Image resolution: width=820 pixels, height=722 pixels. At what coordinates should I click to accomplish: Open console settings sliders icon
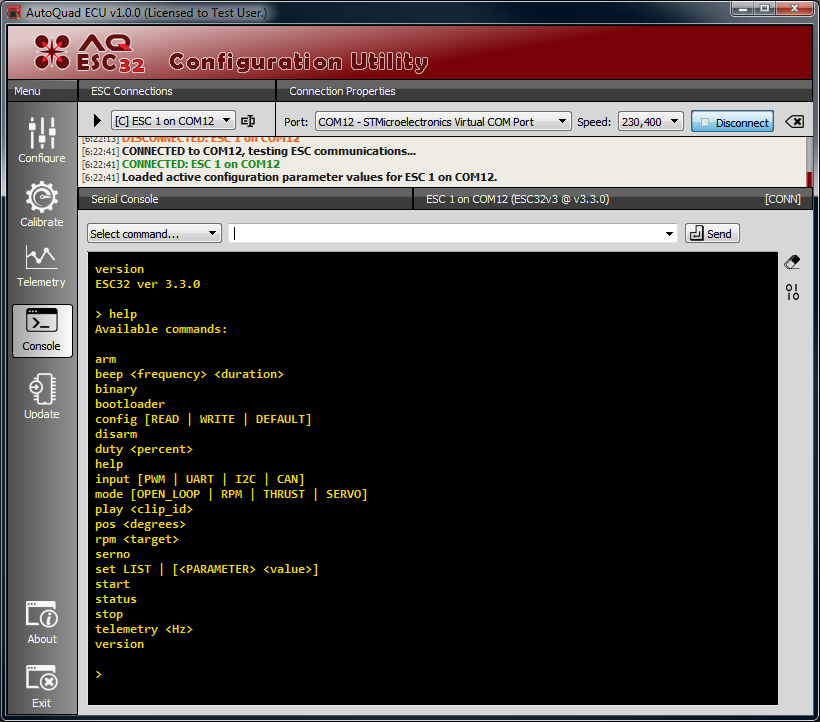792,292
